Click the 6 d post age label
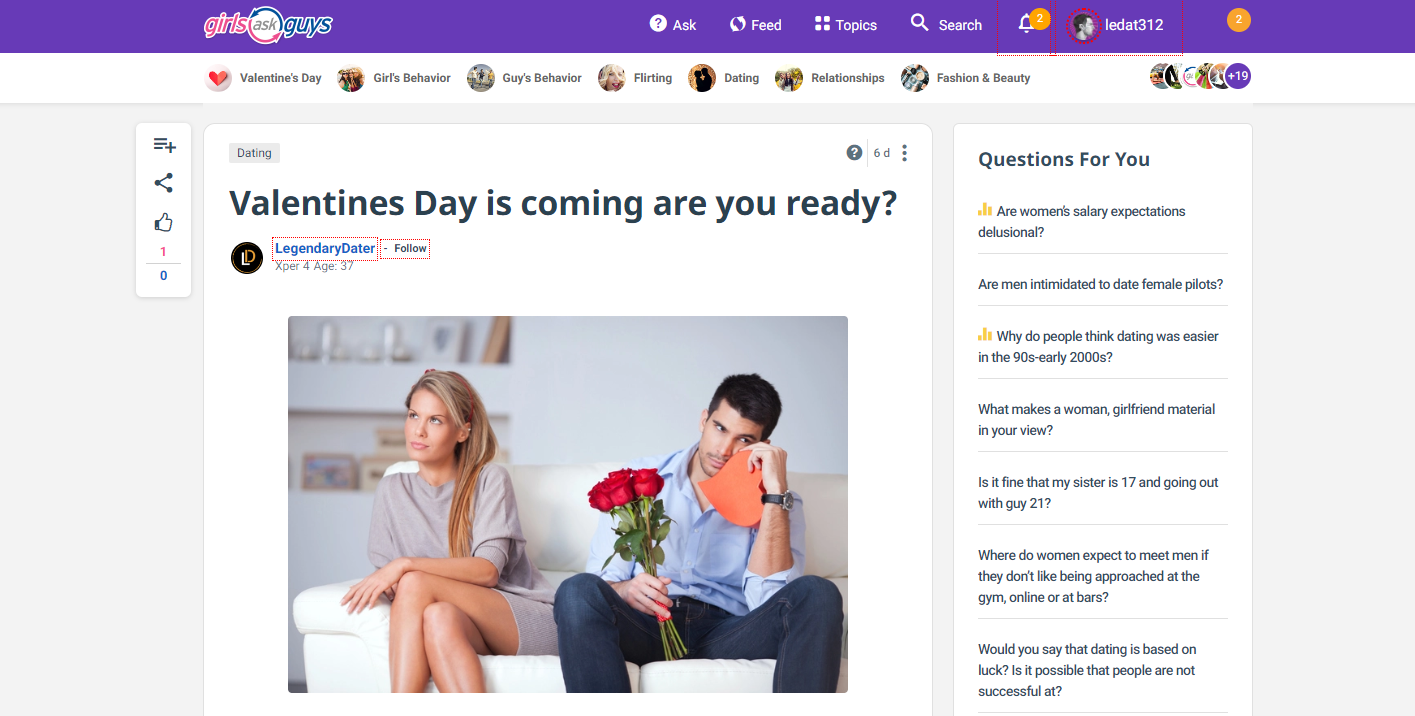1415x716 pixels. pyautogui.click(x=881, y=153)
